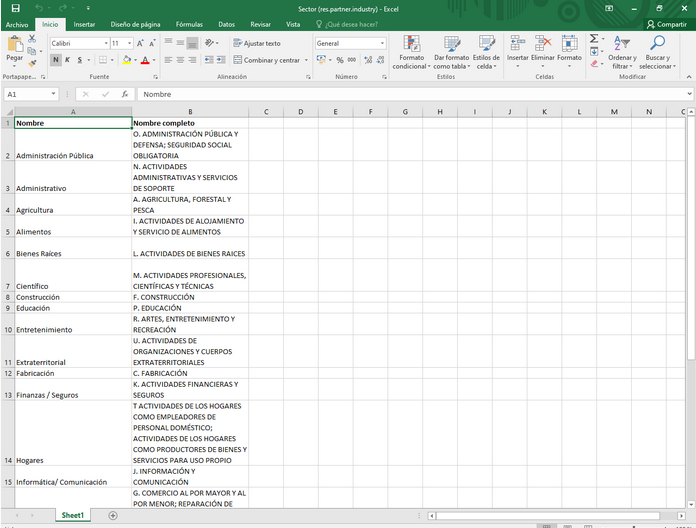This screenshot has height=528, width=696.
Task: Add a new sheet with plus icon
Action: (x=113, y=515)
